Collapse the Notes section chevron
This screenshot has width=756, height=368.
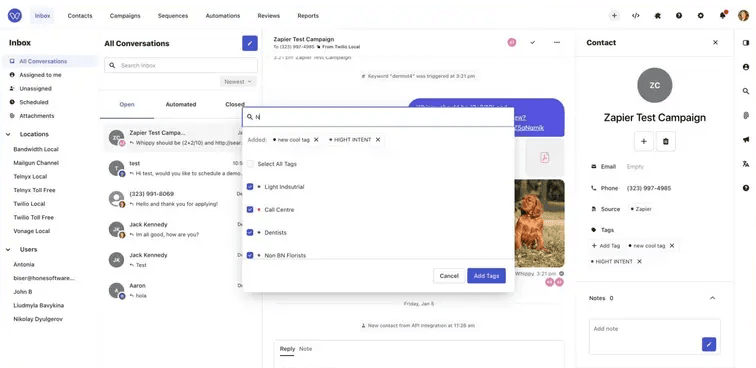(x=713, y=298)
